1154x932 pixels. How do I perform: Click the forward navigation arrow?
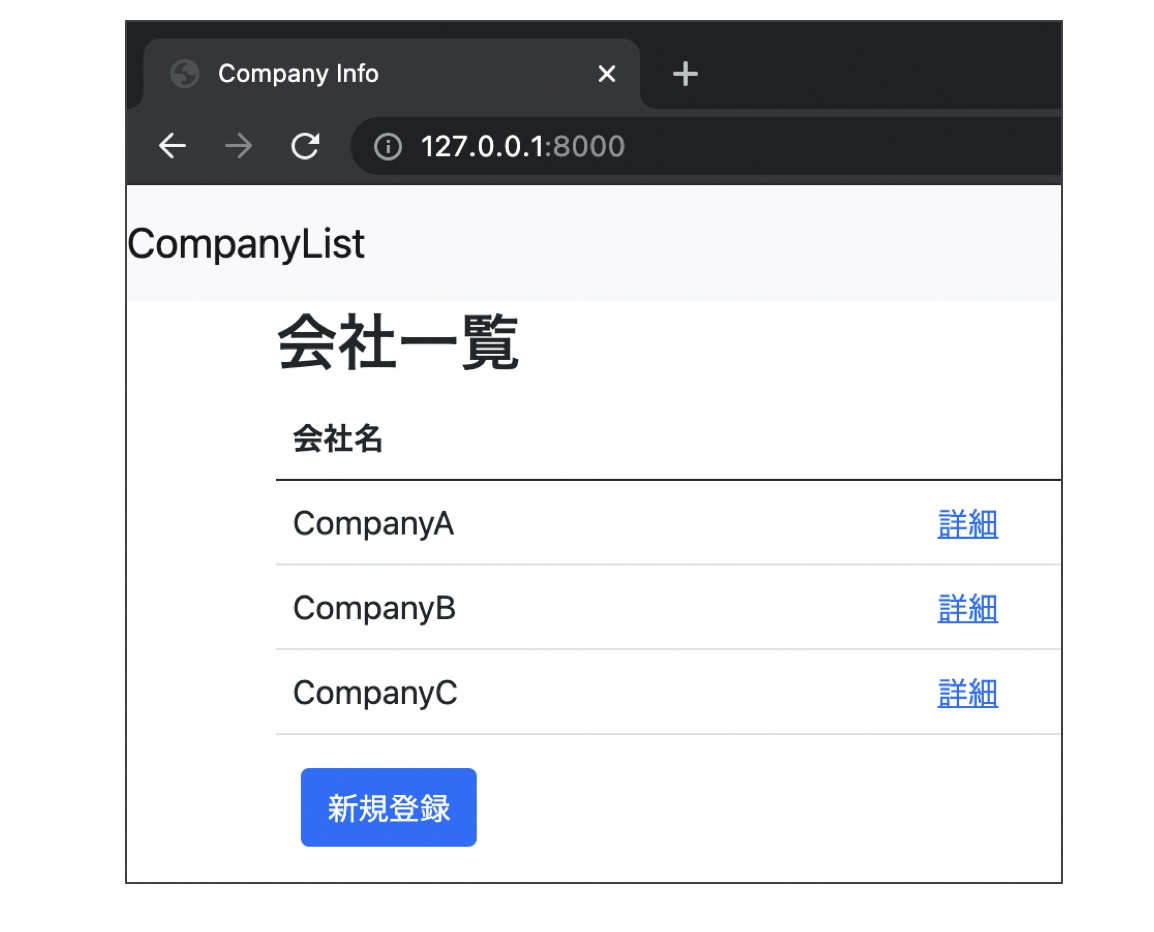click(238, 146)
